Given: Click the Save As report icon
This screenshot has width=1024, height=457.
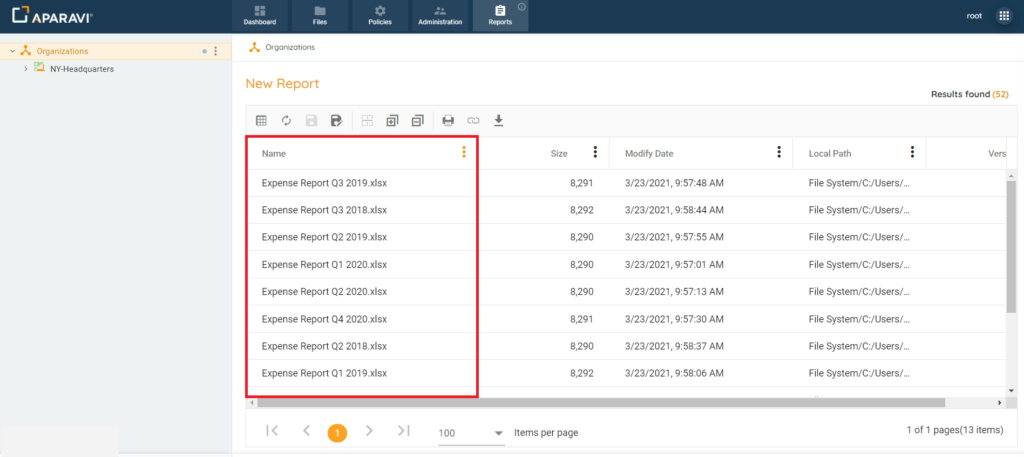Looking at the screenshot, I should [336, 121].
